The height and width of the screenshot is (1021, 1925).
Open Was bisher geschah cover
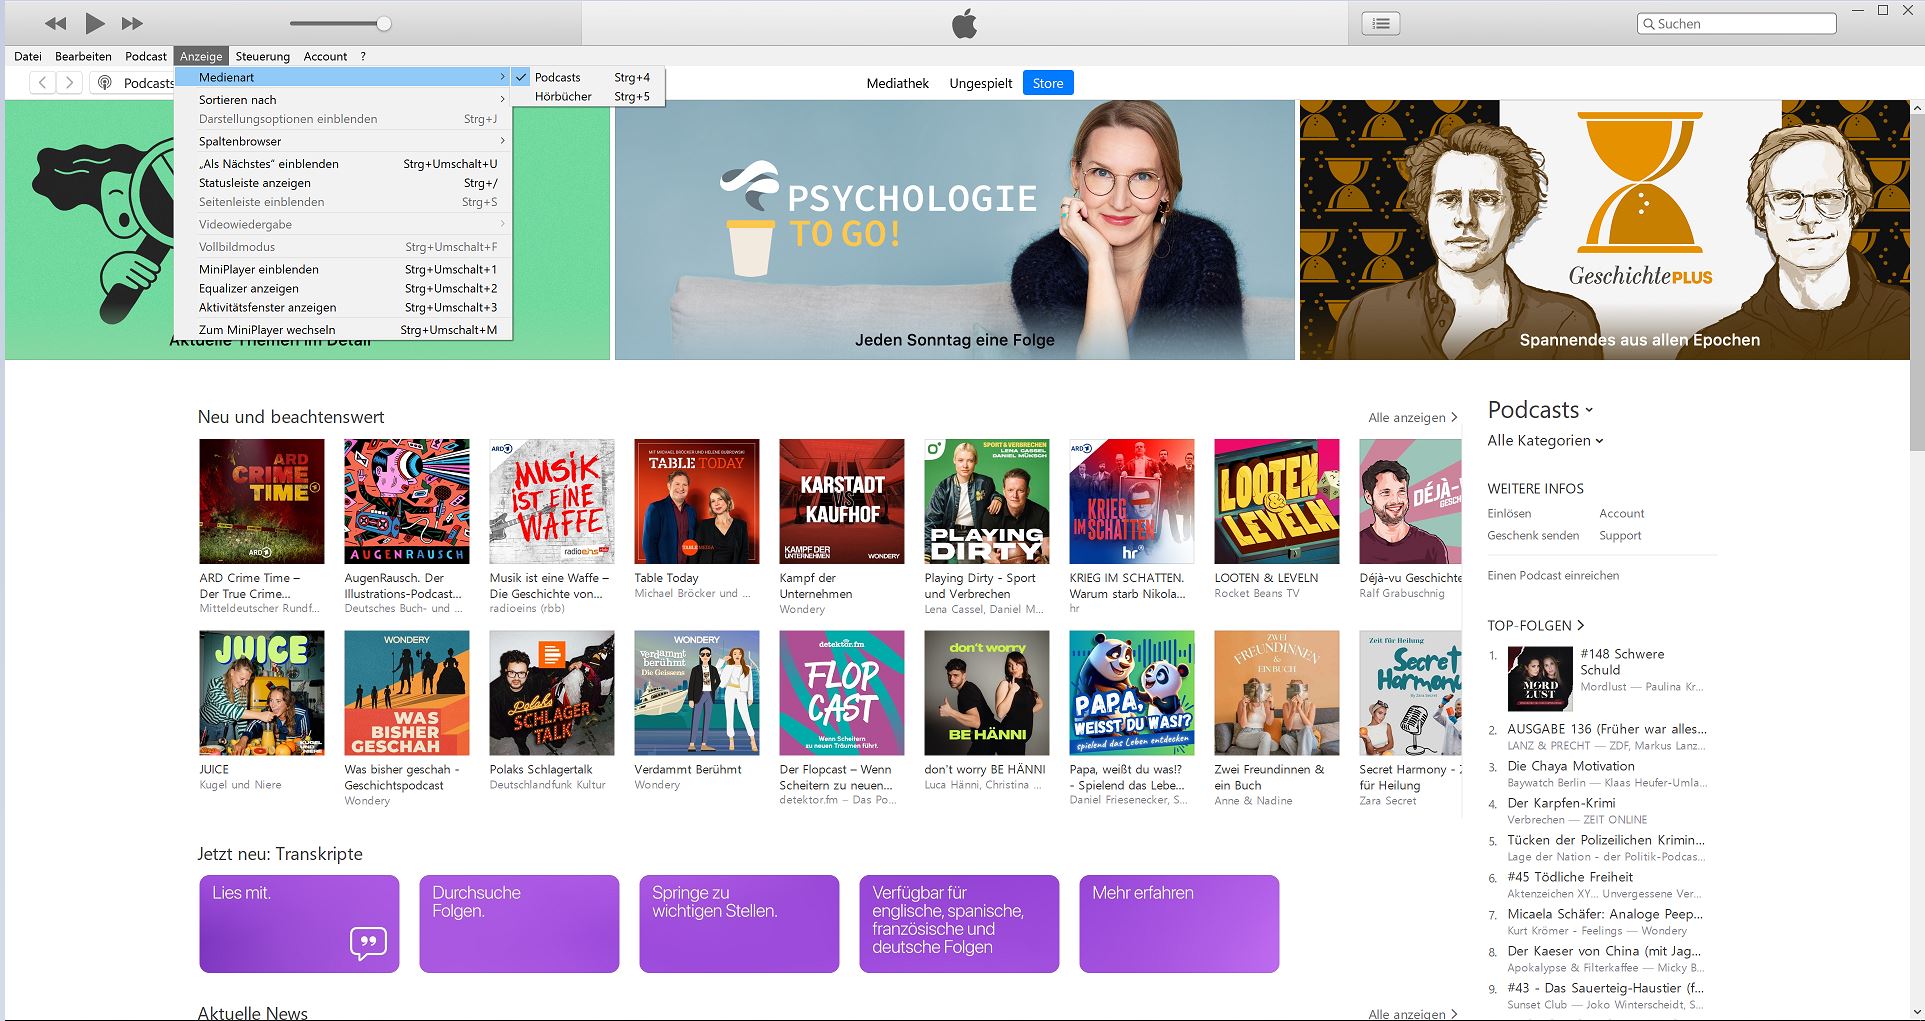(407, 693)
